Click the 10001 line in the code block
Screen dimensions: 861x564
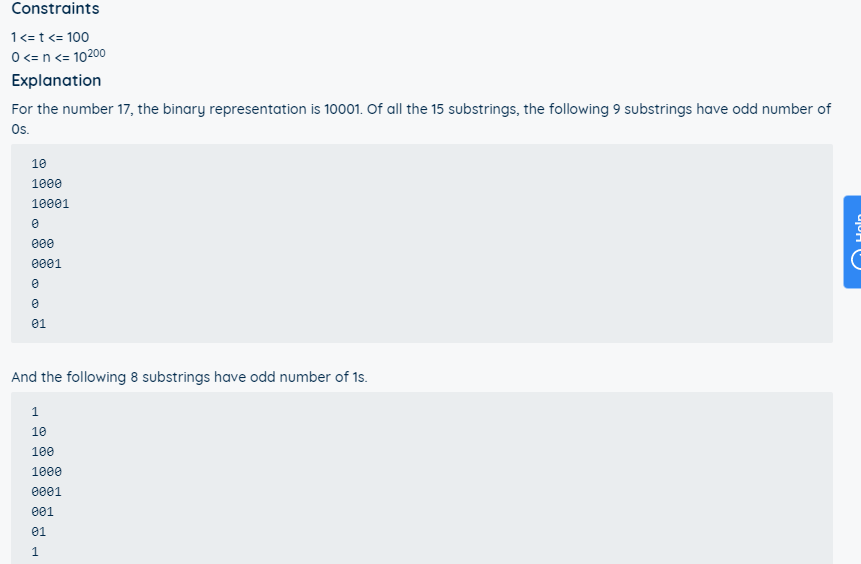tap(50, 204)
